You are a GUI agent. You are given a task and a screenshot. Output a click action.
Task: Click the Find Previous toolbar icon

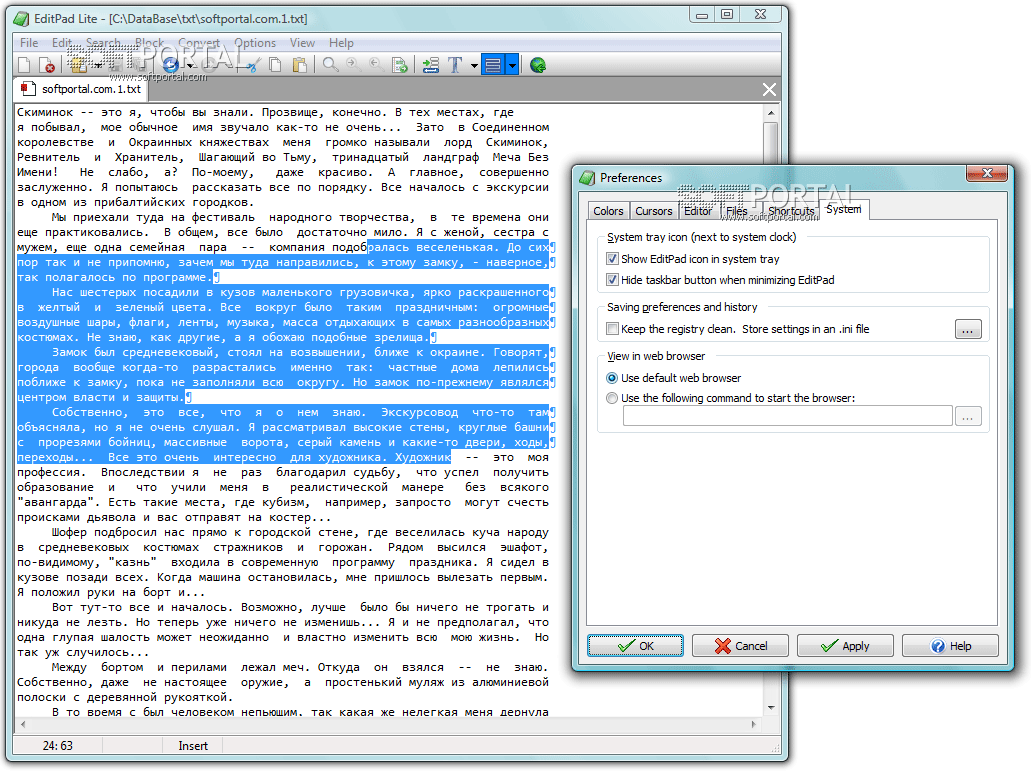click(x=376, y=64)
